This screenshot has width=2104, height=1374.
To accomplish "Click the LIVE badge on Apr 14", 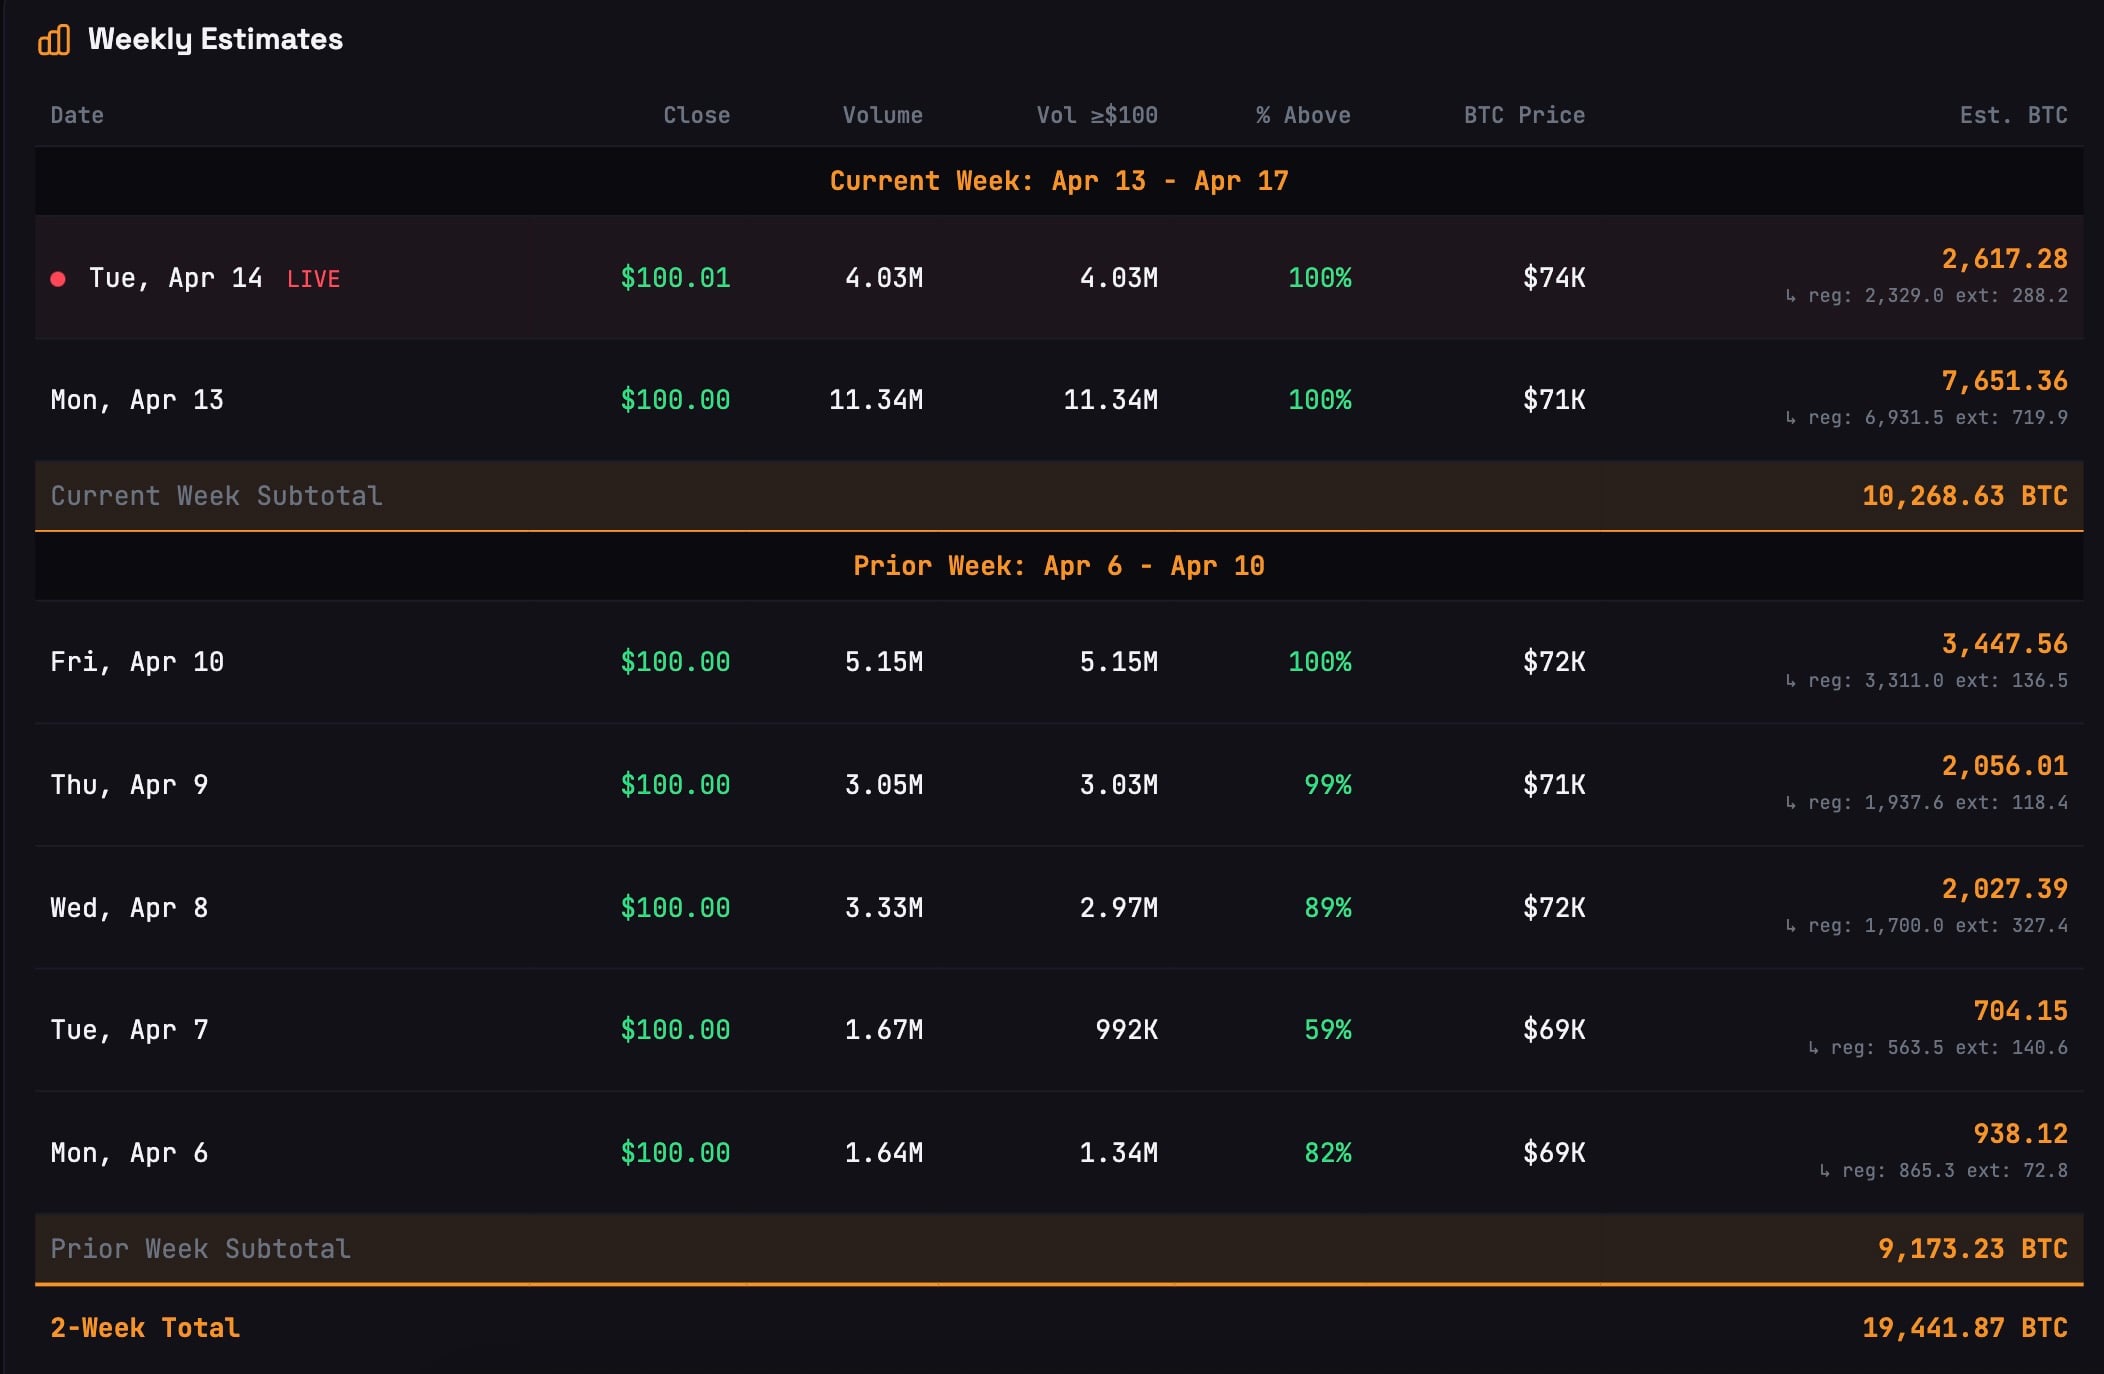I will [313, 279].
